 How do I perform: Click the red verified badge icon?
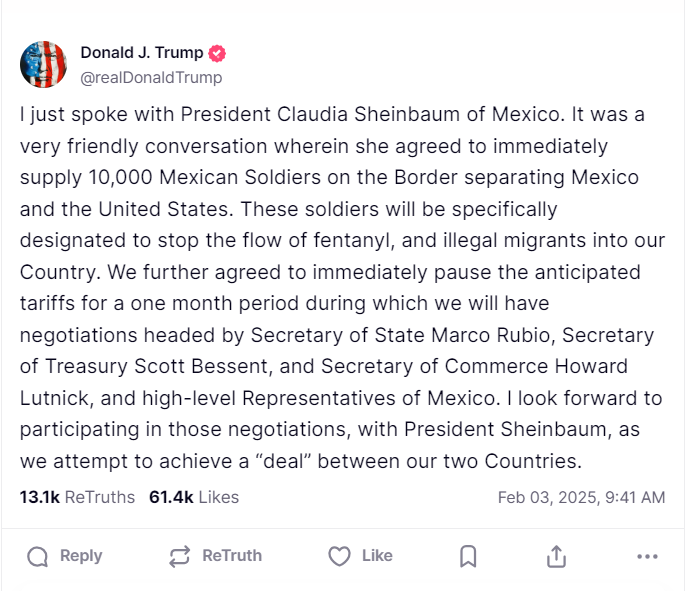click(x=217, y=53)
